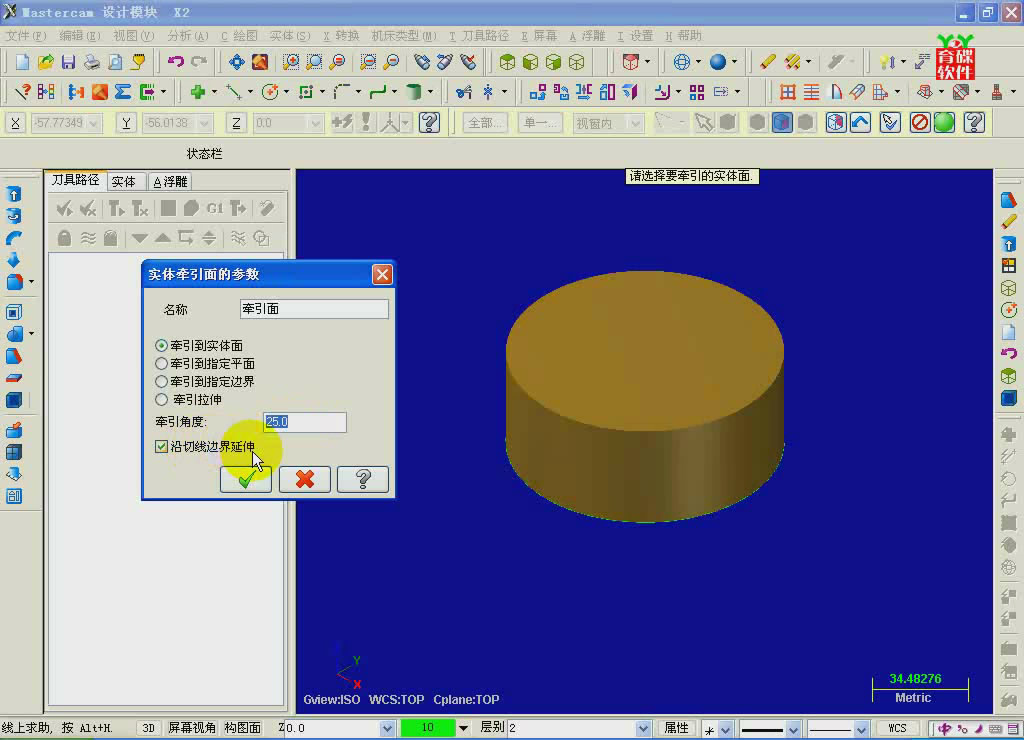
Task: Choose the create circle icon
Action: [x=269, y=92]
